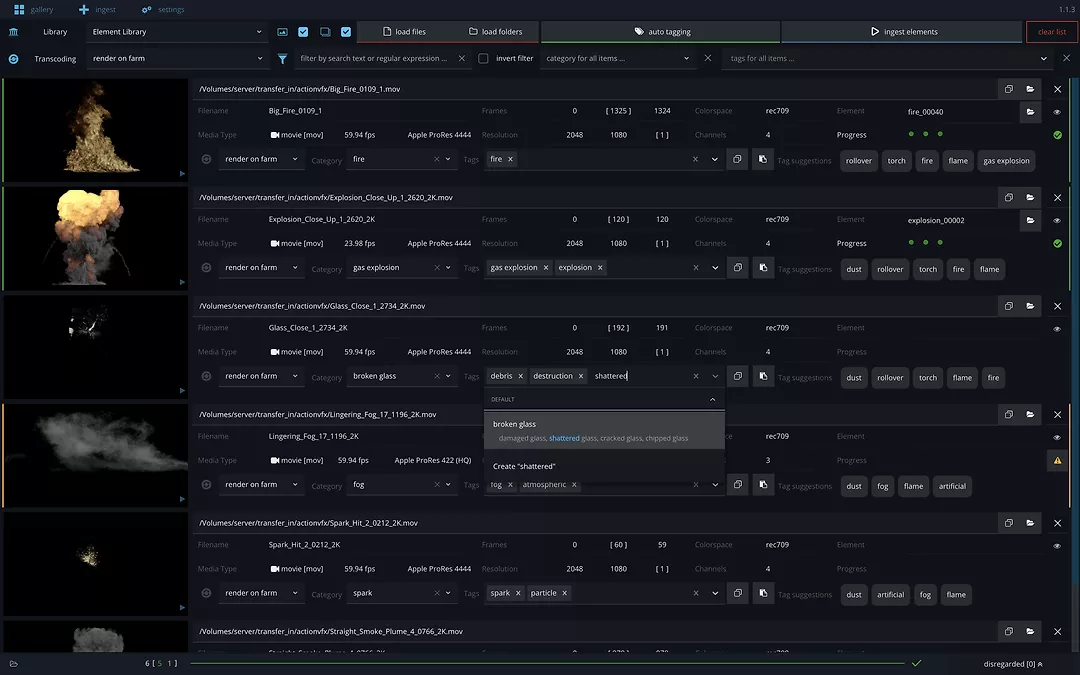The width and height of the screenshot is (1080, 675).
Task: Open the Big_Fire row transcoding dropdown
Action: 261,159
